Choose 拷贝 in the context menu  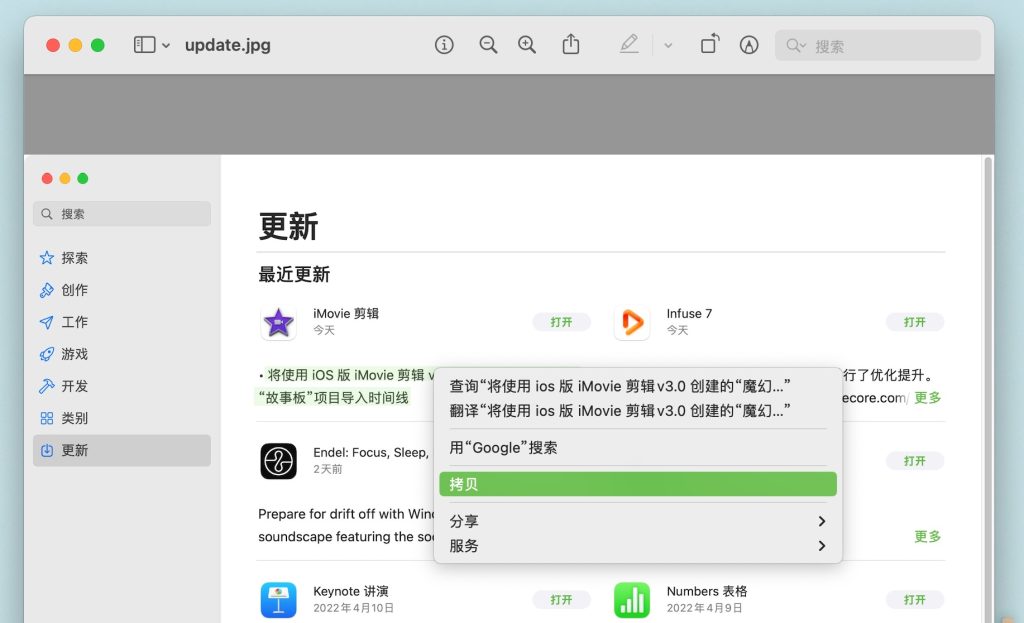pos(638,484)
